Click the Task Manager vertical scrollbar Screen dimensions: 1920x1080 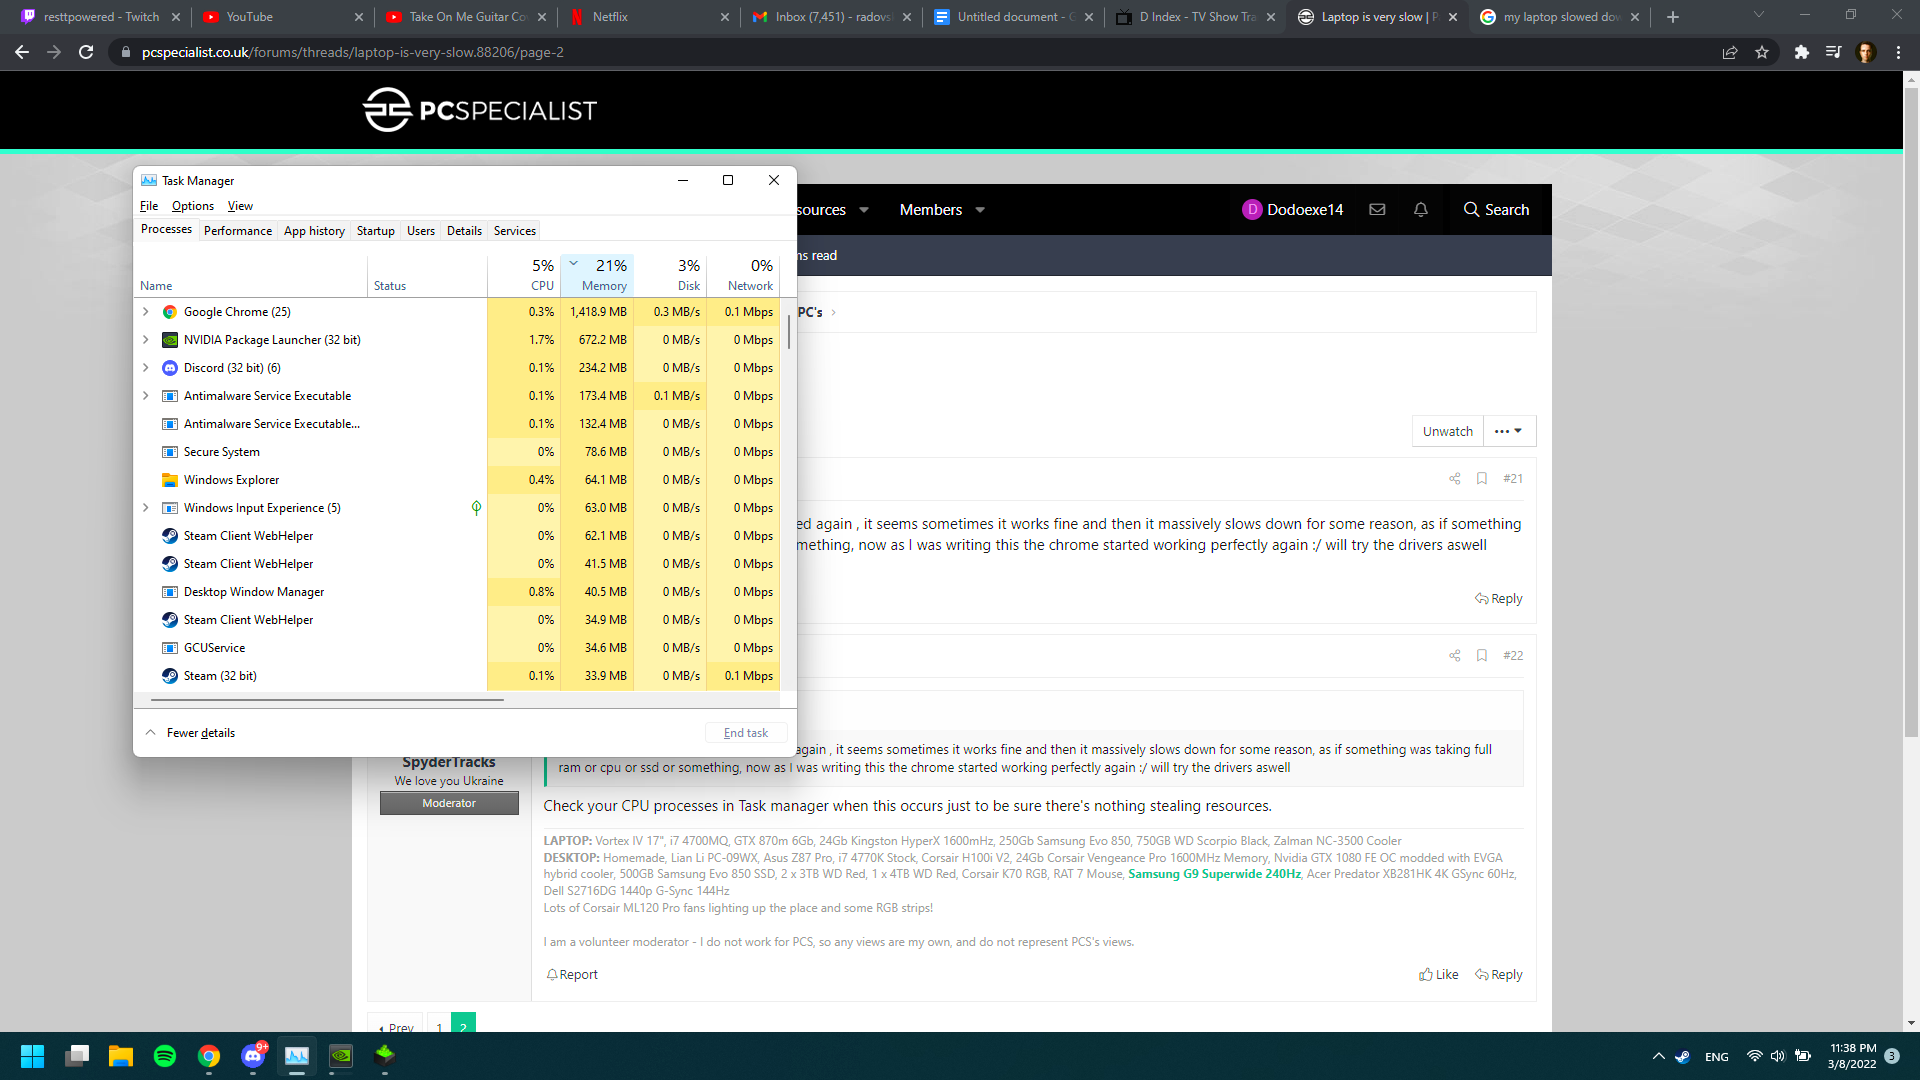tap(789, 332)
